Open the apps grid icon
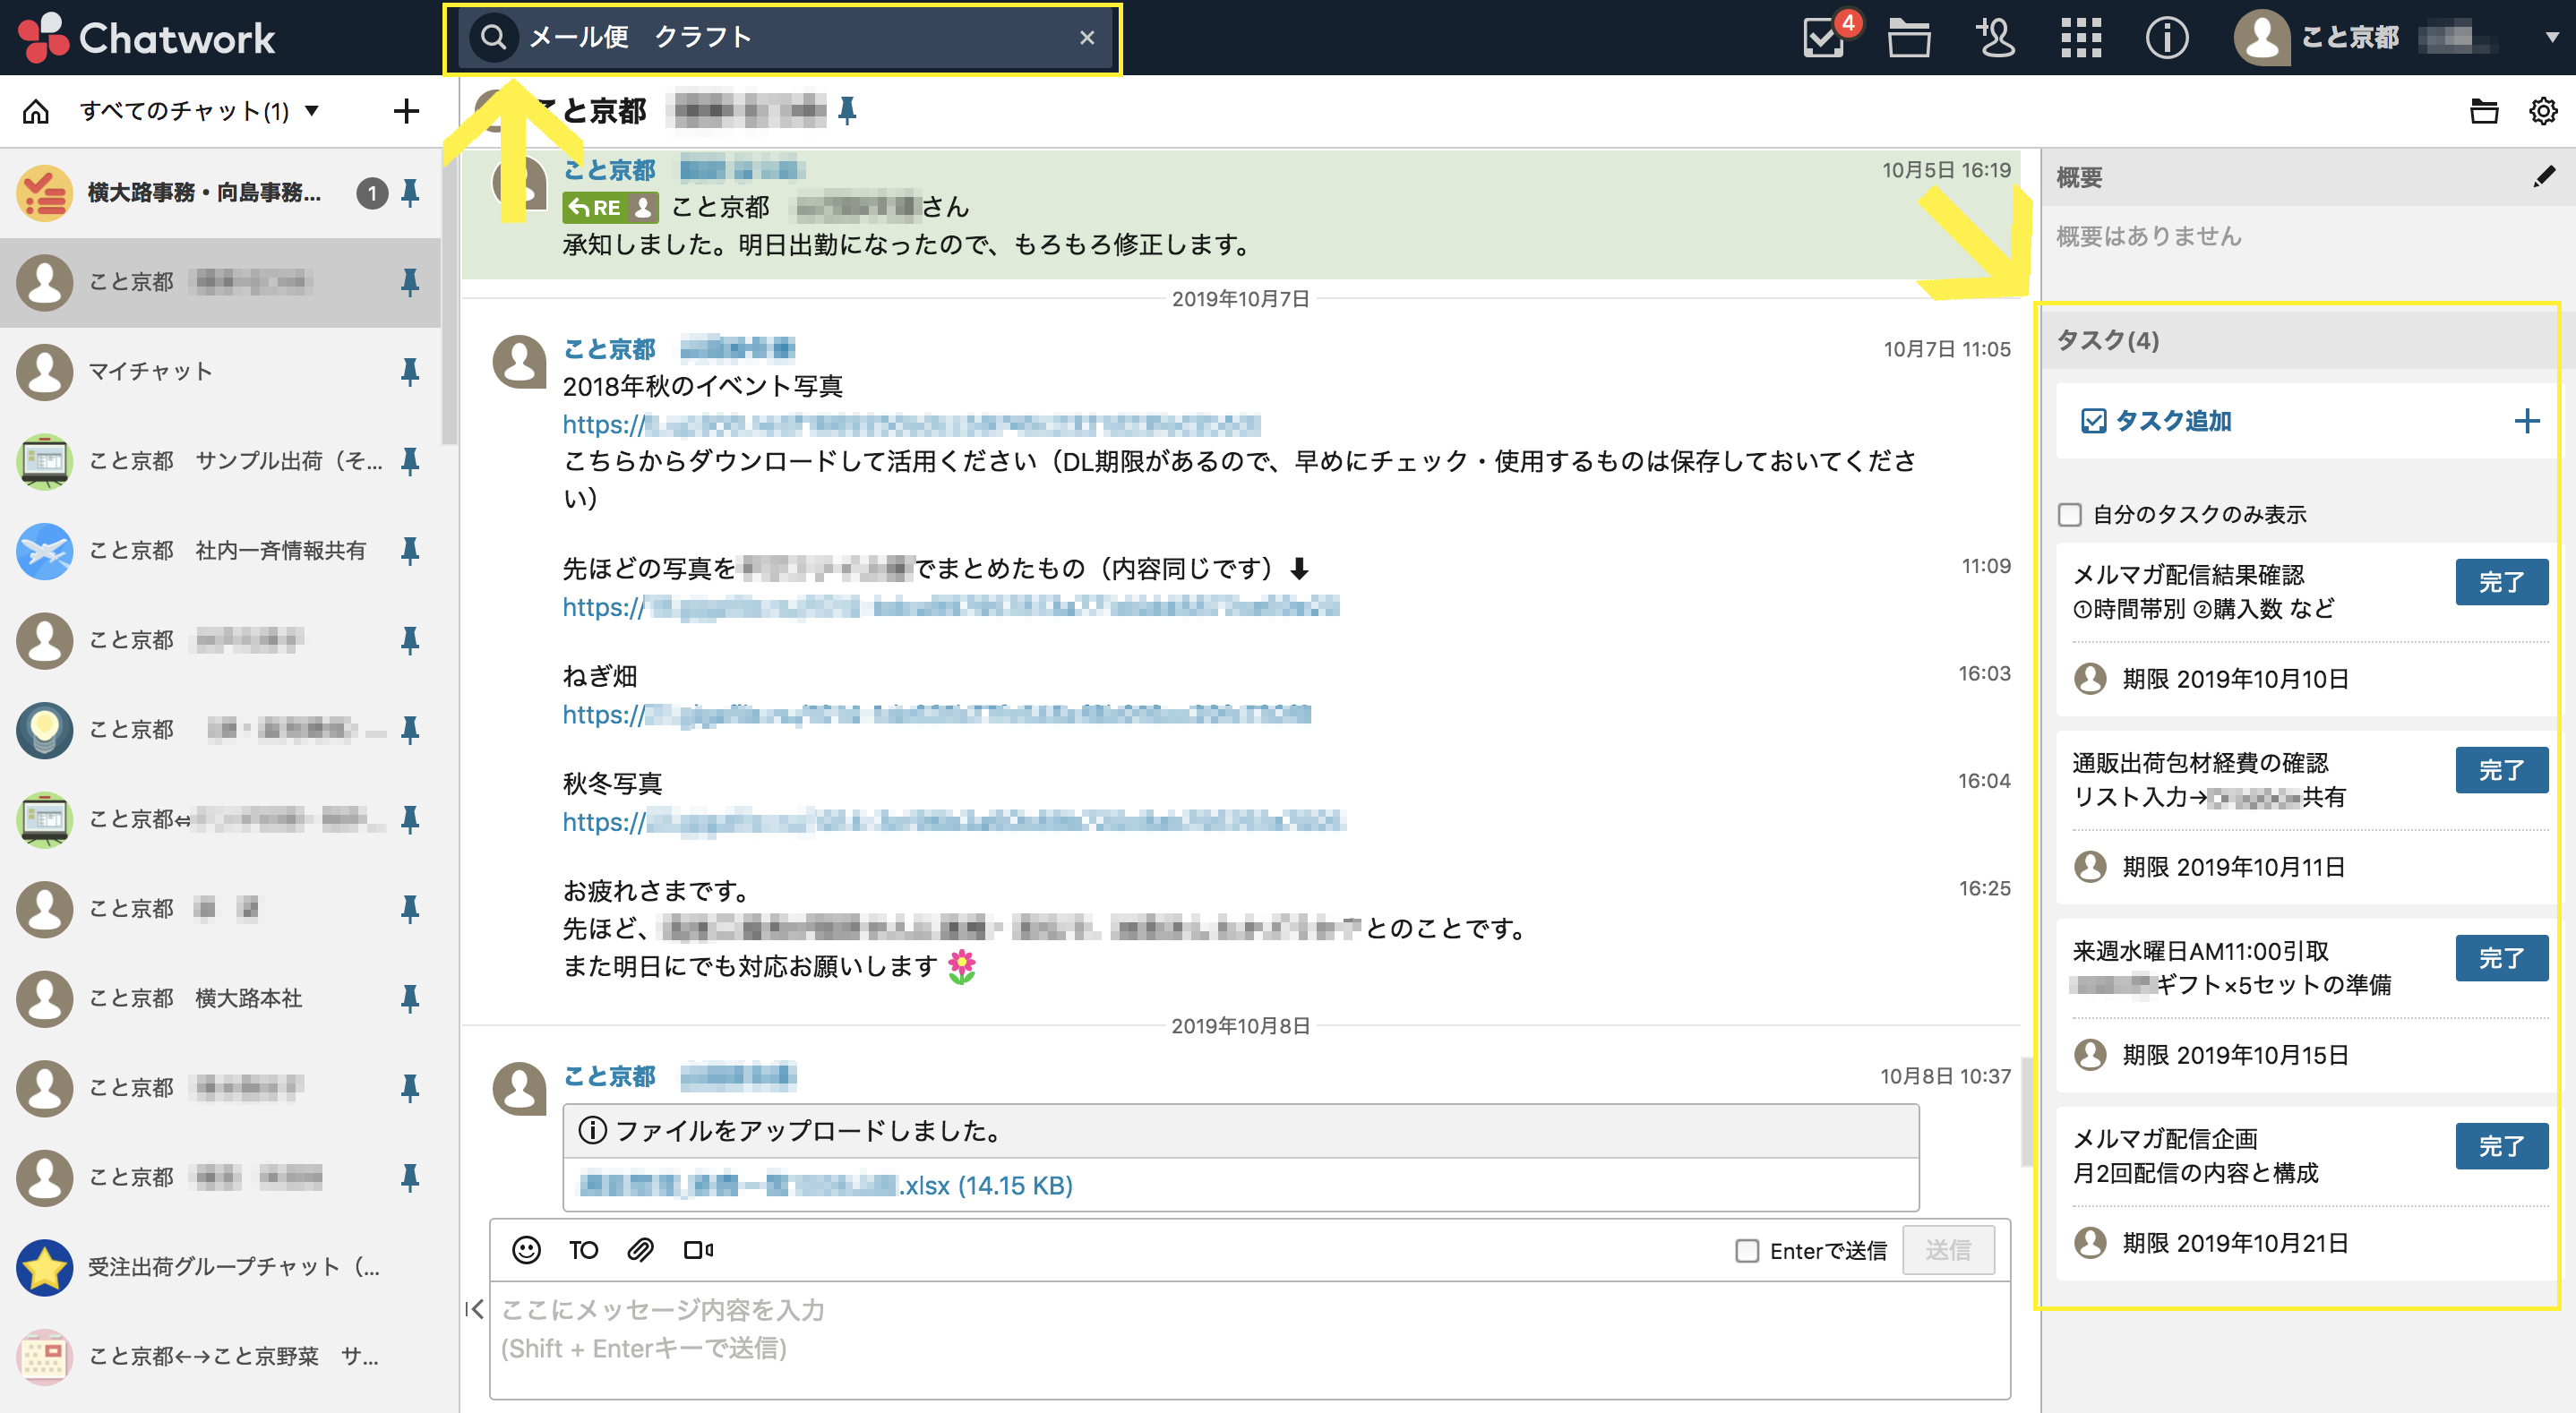The image size is (2576, 1413). 2081,38
